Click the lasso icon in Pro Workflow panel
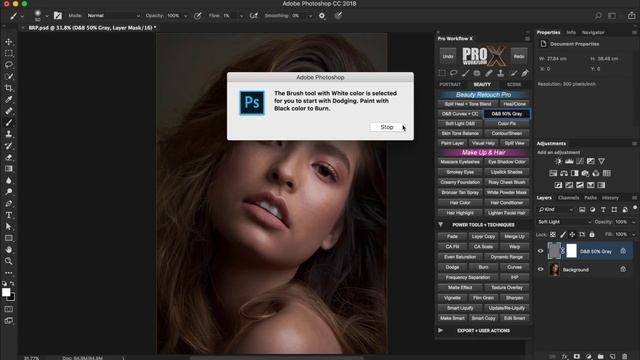This screenshot has height=360, width=640. pyautogui.click(x=453, y=73)
